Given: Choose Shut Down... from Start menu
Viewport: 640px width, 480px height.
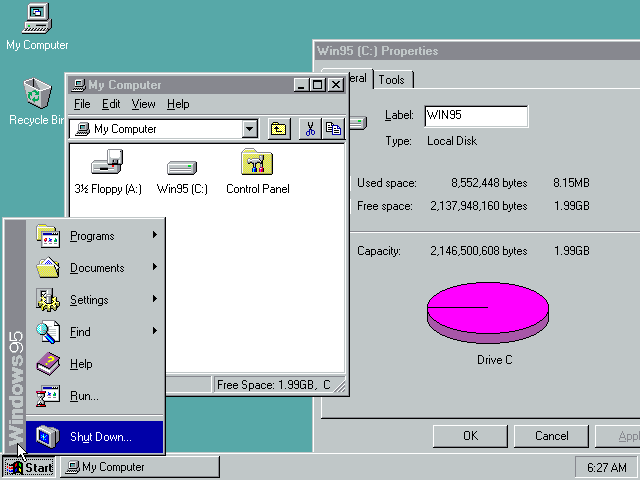Looking at the screenshot, I should pyautogui.click(x=94, y=437).
